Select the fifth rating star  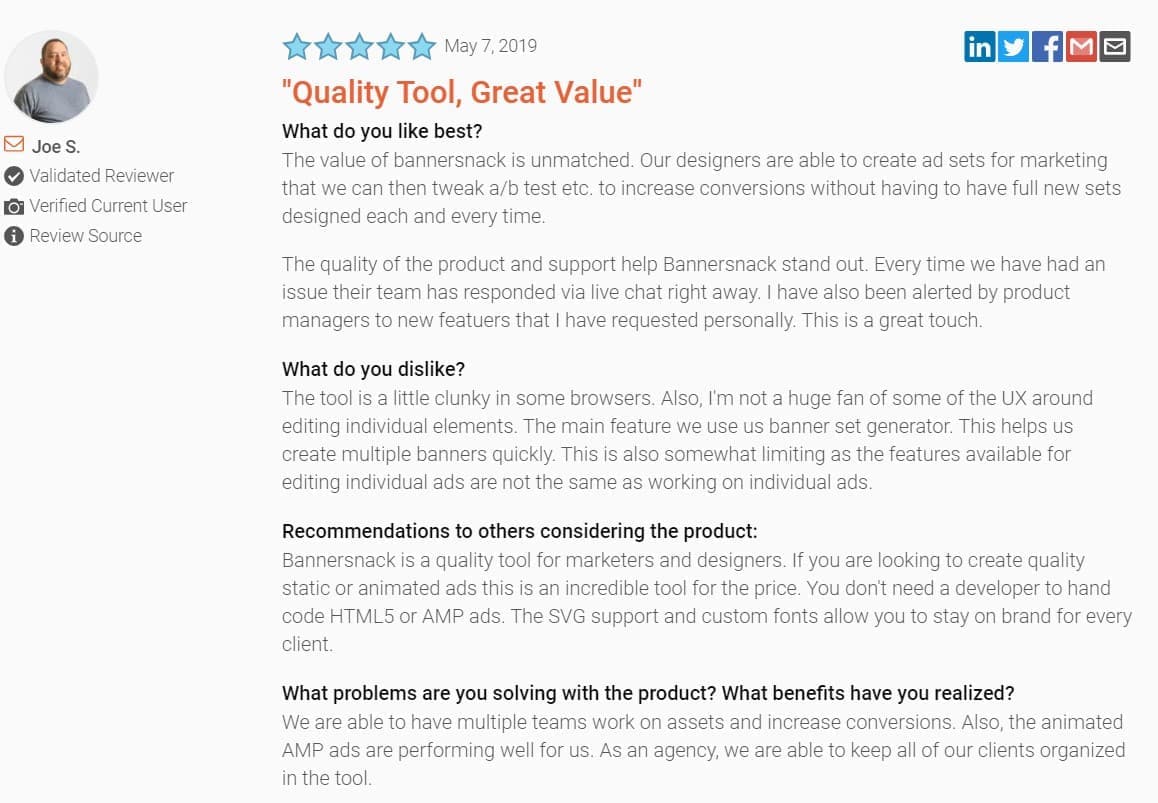420,46
